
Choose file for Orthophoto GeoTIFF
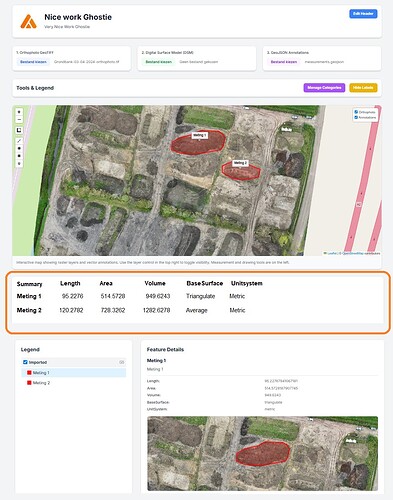click(x=33, y=62)
